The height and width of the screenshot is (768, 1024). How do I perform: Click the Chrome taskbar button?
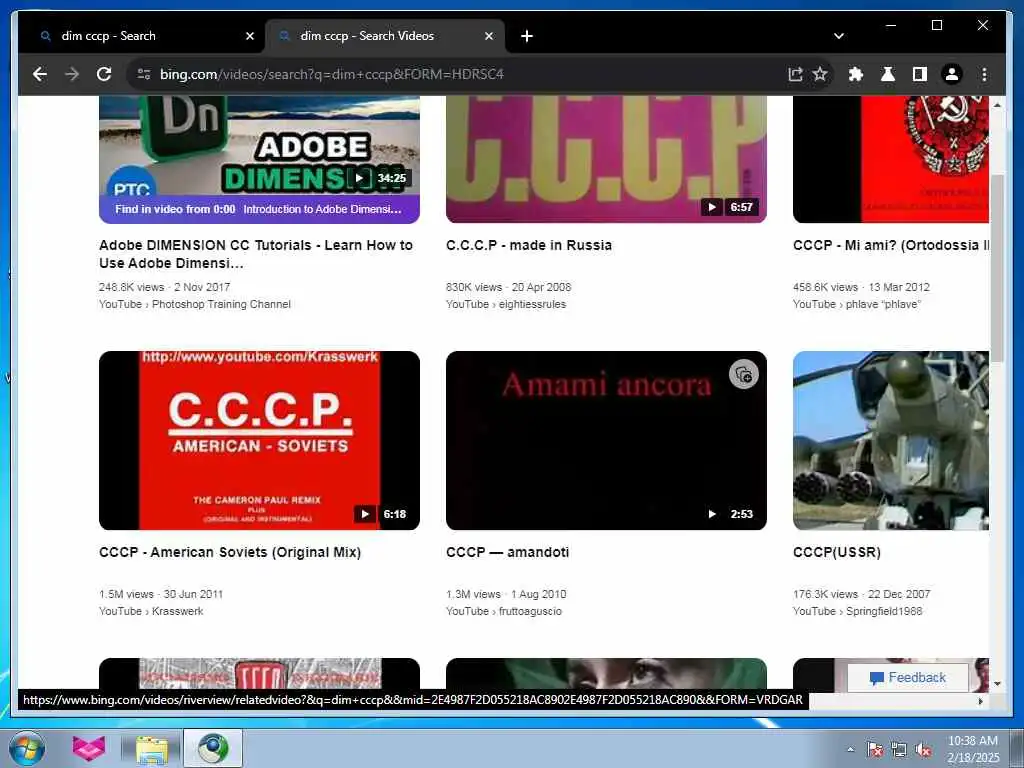pyautogui.click(x=213, y=748)
